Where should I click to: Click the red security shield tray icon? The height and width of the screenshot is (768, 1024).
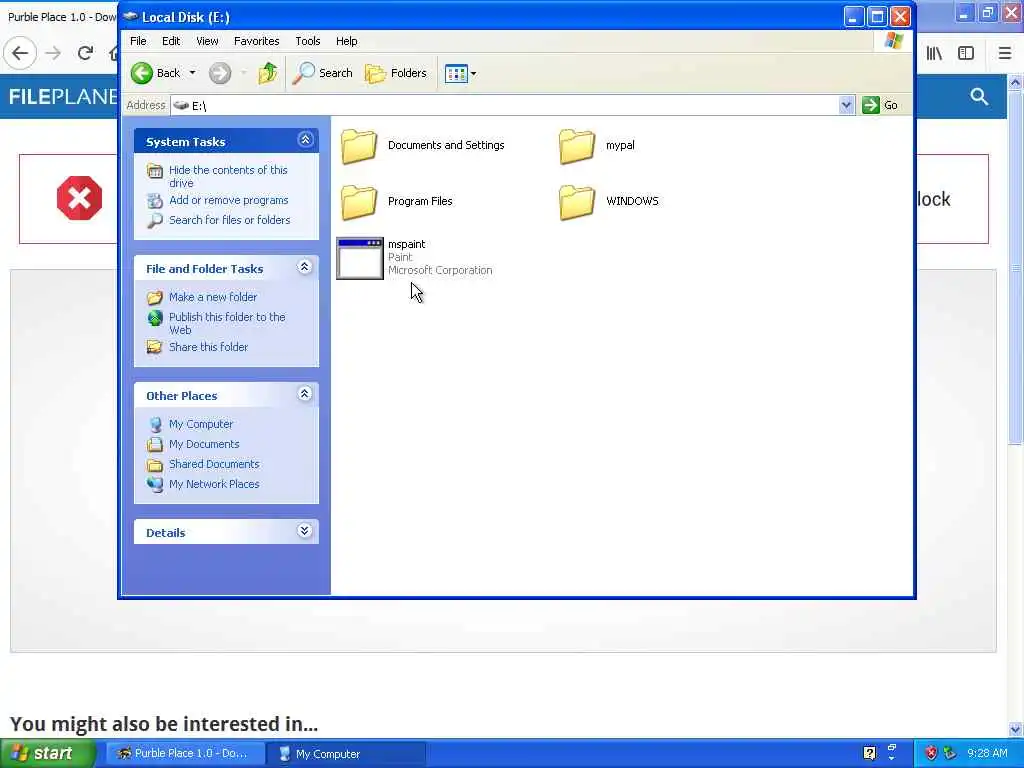[931, 754]
